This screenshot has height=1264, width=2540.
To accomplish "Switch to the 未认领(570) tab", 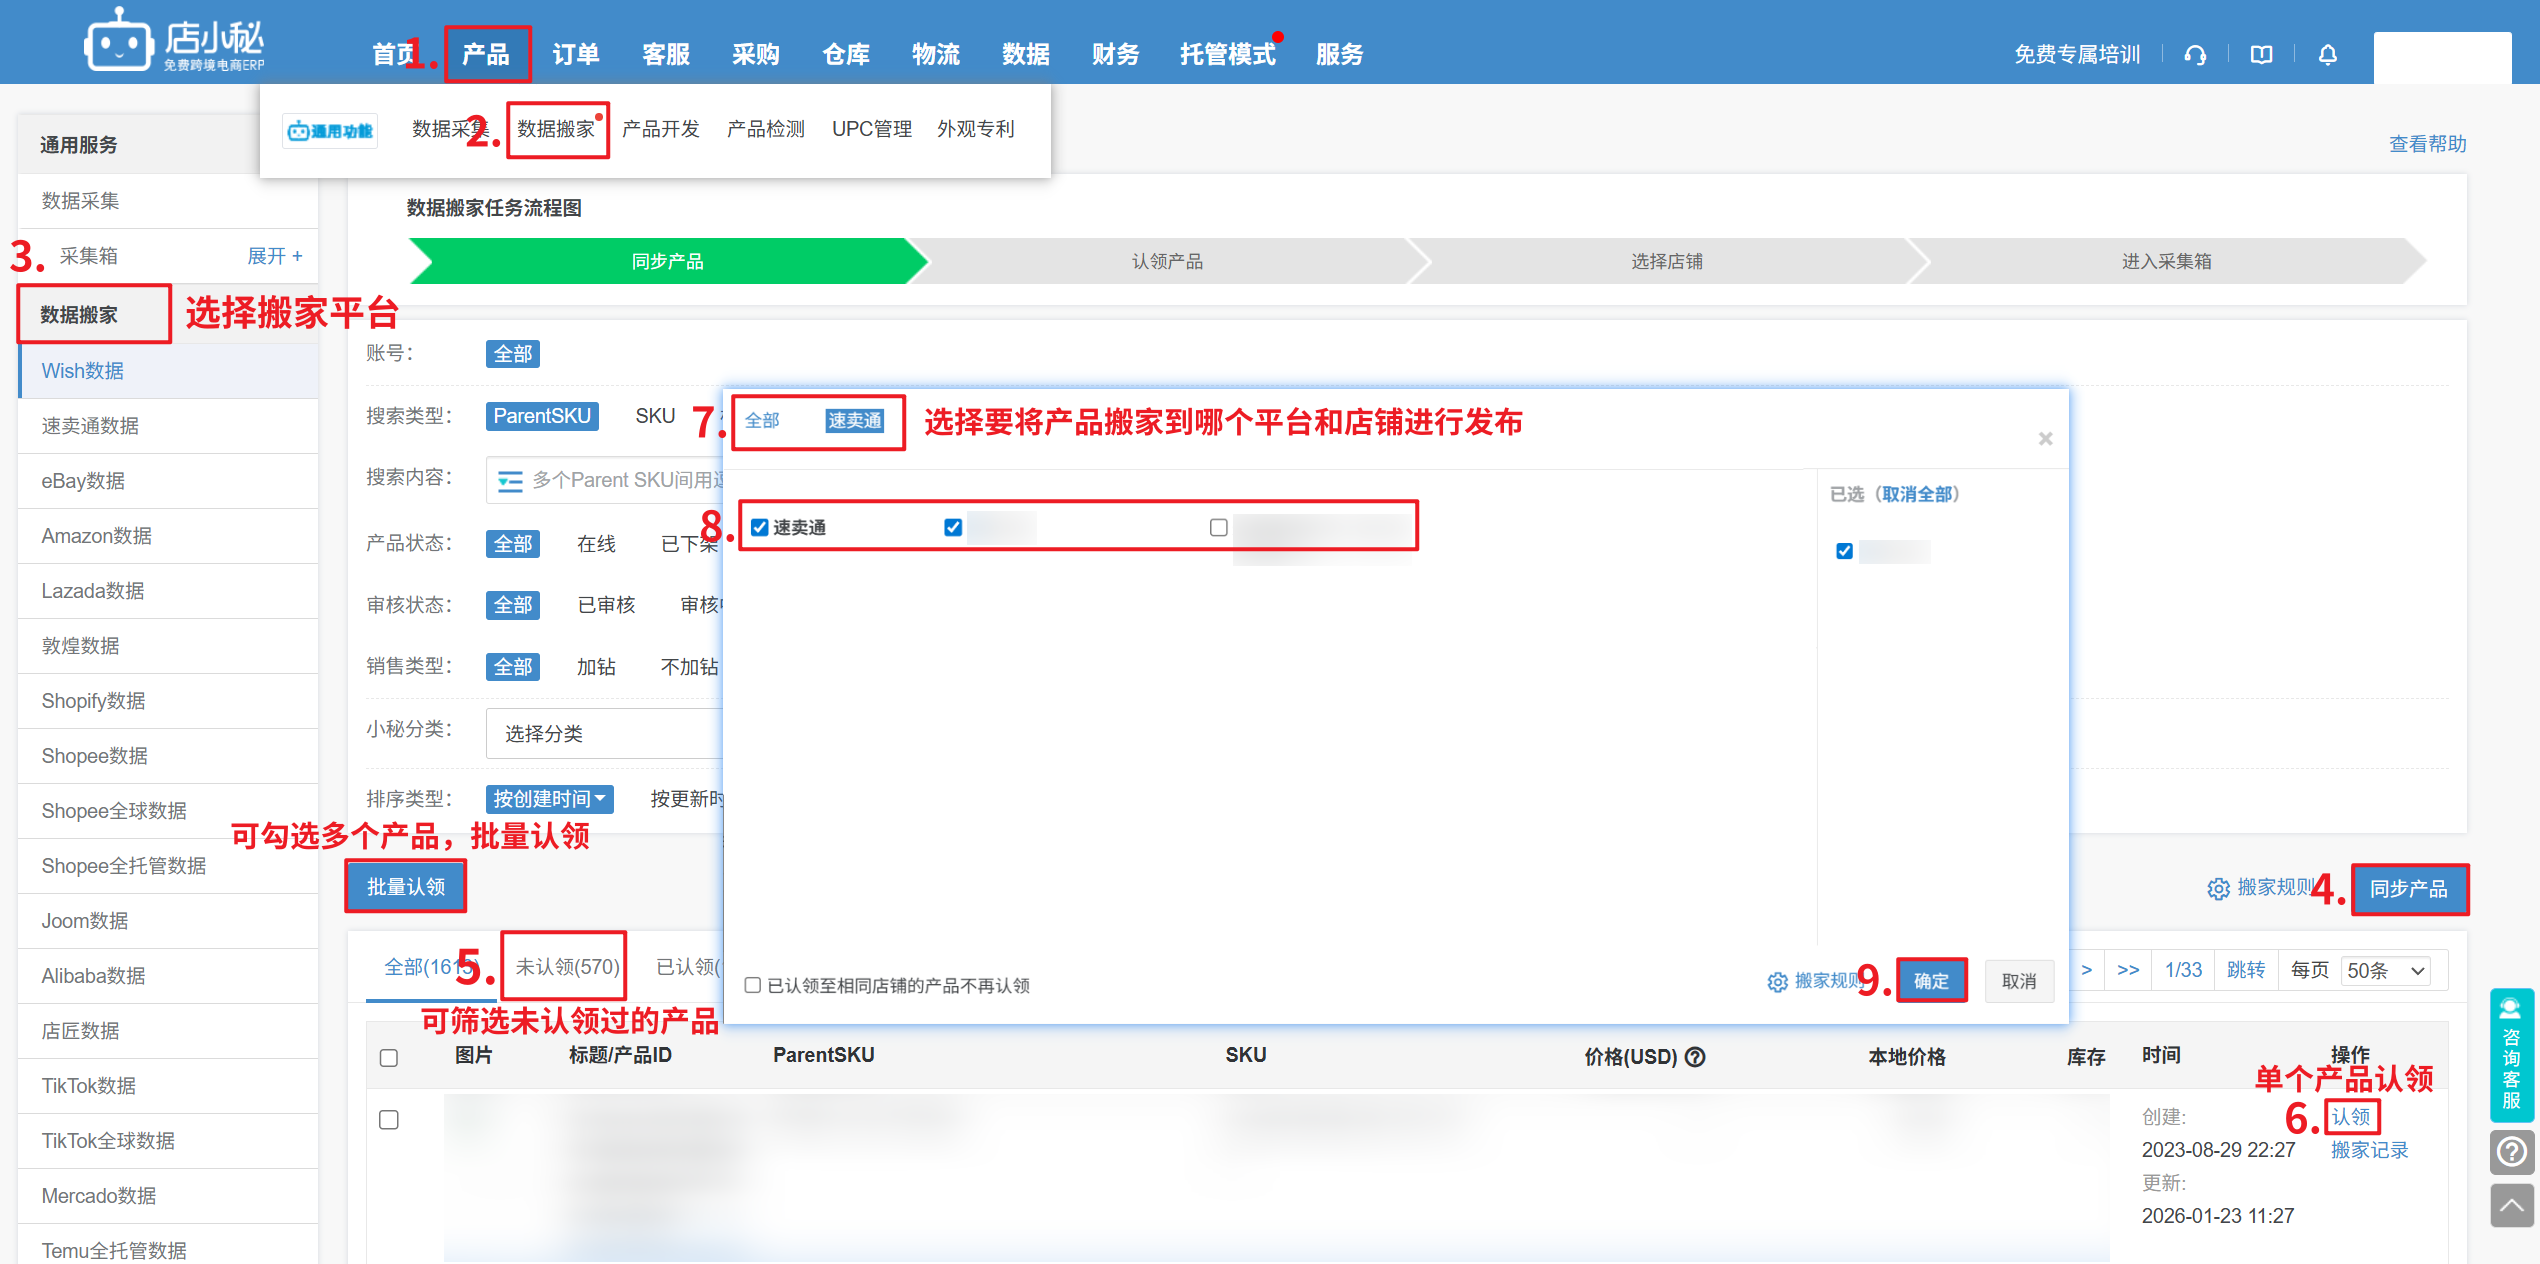I will (x=566, y=967).
